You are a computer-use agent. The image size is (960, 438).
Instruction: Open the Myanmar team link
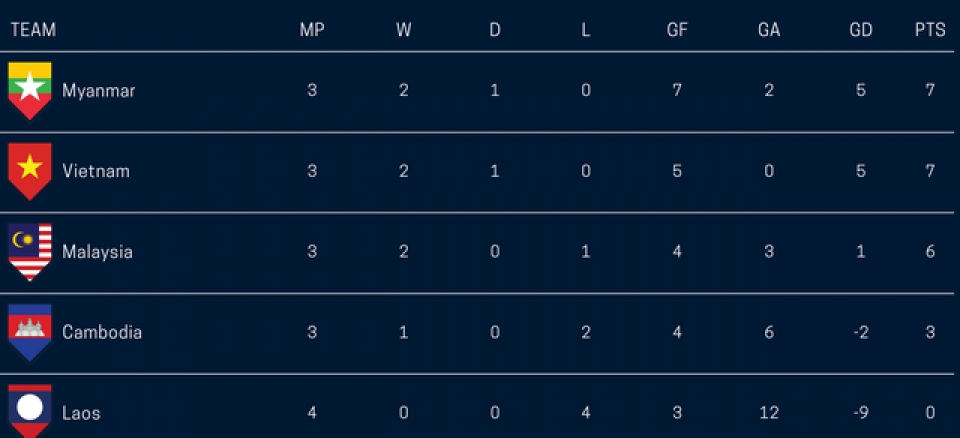[x=98, y=91]
